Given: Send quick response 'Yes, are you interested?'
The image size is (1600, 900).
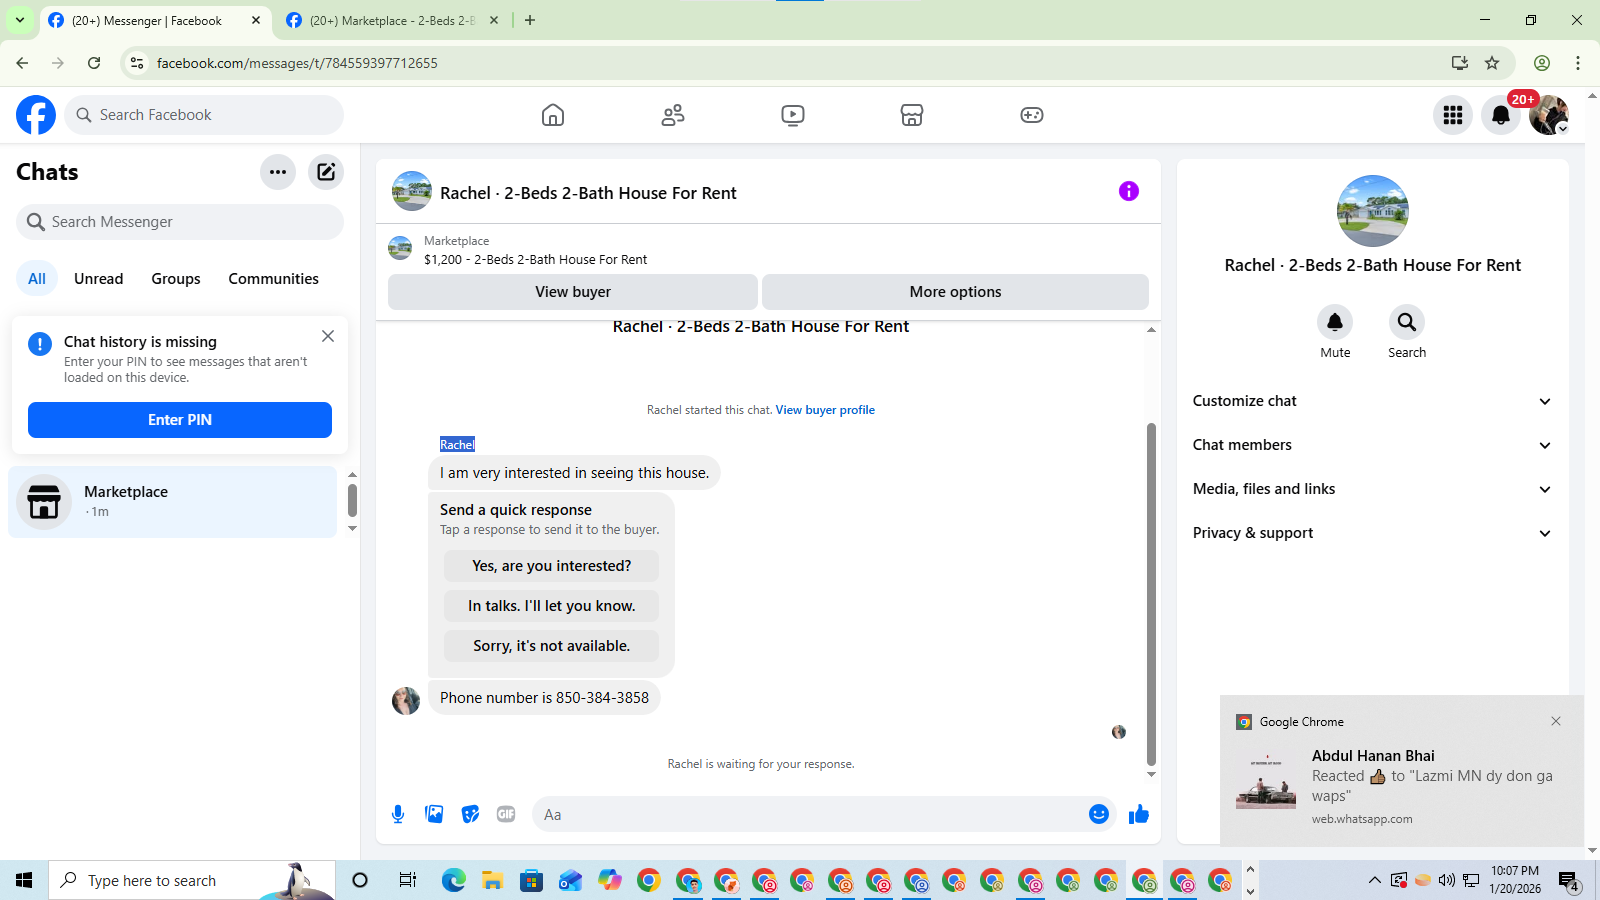Looking at the screenshot, I should pos(551,566).
